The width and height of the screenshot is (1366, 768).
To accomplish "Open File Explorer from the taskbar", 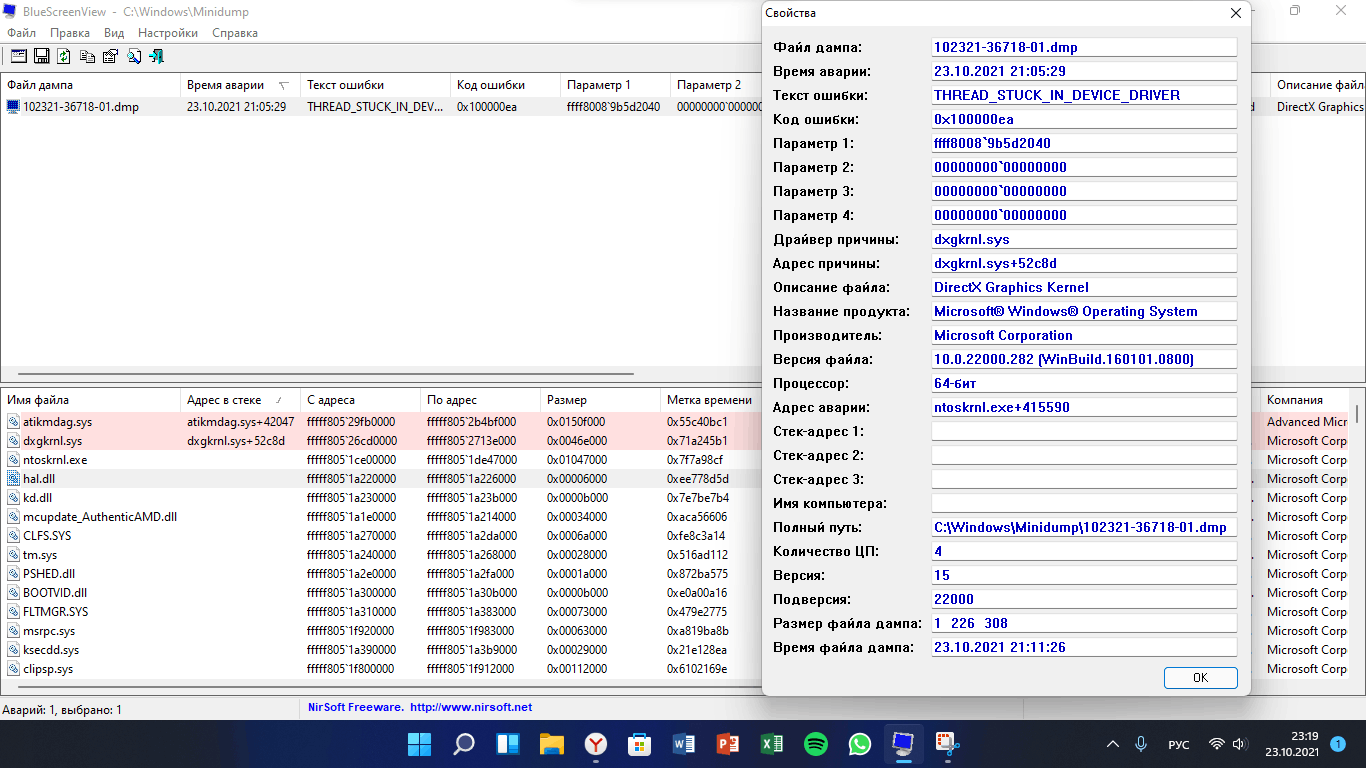I will (552, 744).
